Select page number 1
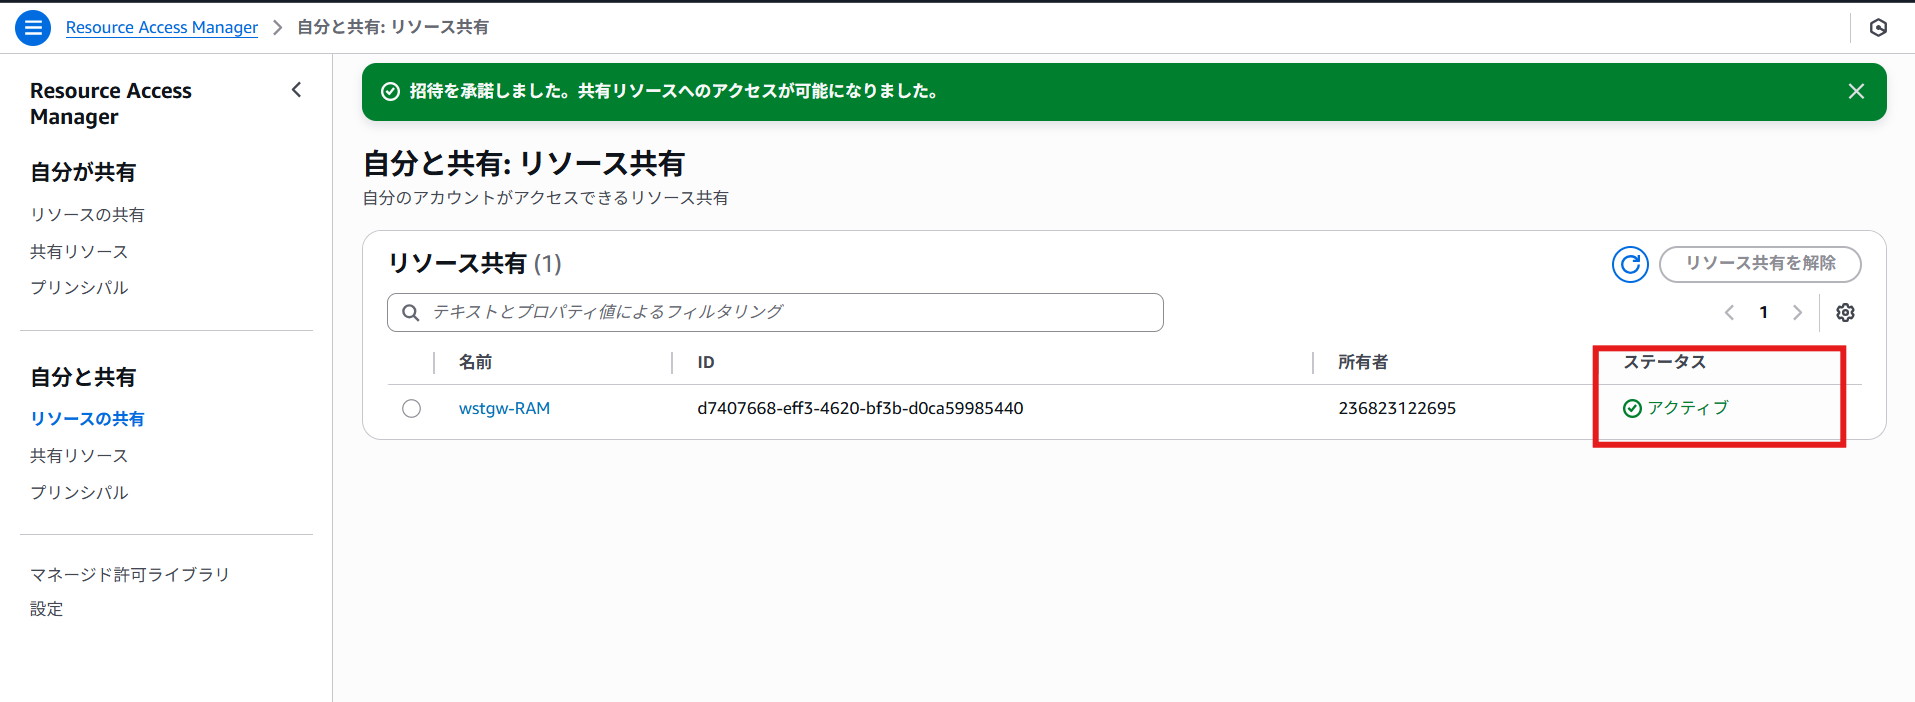Viewport: 1915px width, 702px height. pos(1763,313)
